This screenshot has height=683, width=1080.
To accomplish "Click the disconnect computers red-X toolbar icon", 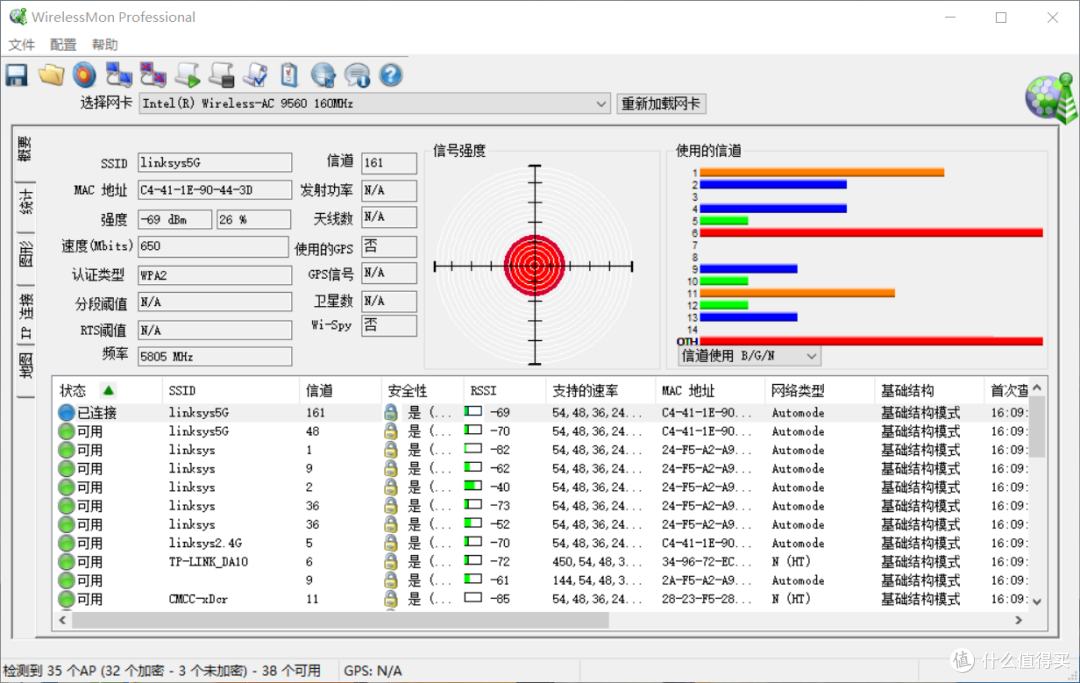I will pos(153,75).
